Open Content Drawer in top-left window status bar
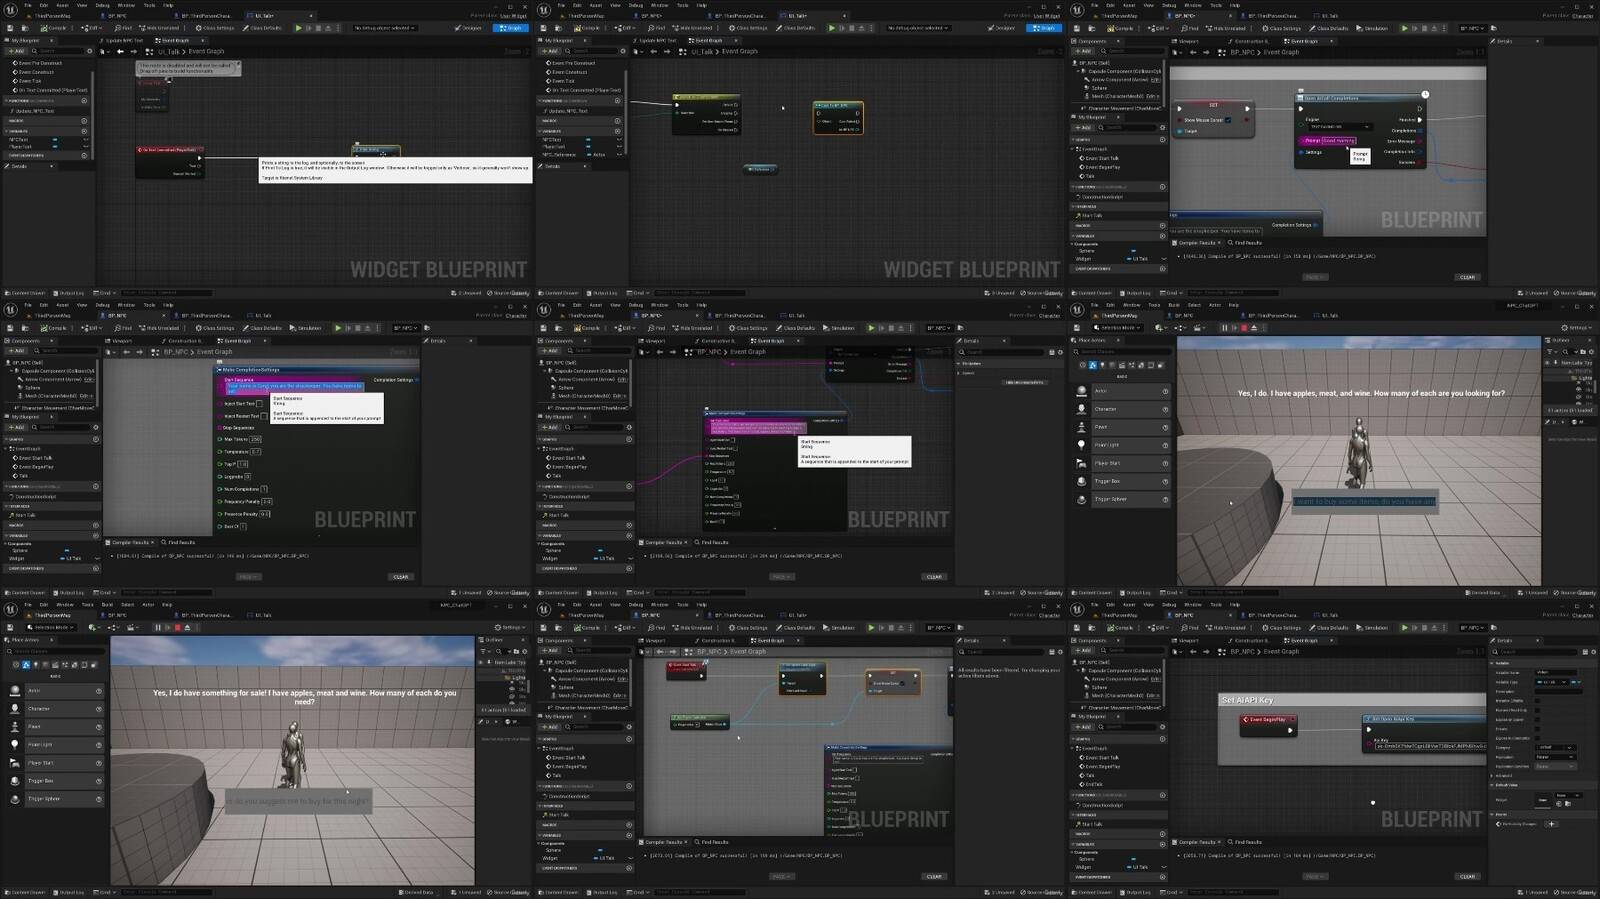1600x899 pixels. [25, 293]
